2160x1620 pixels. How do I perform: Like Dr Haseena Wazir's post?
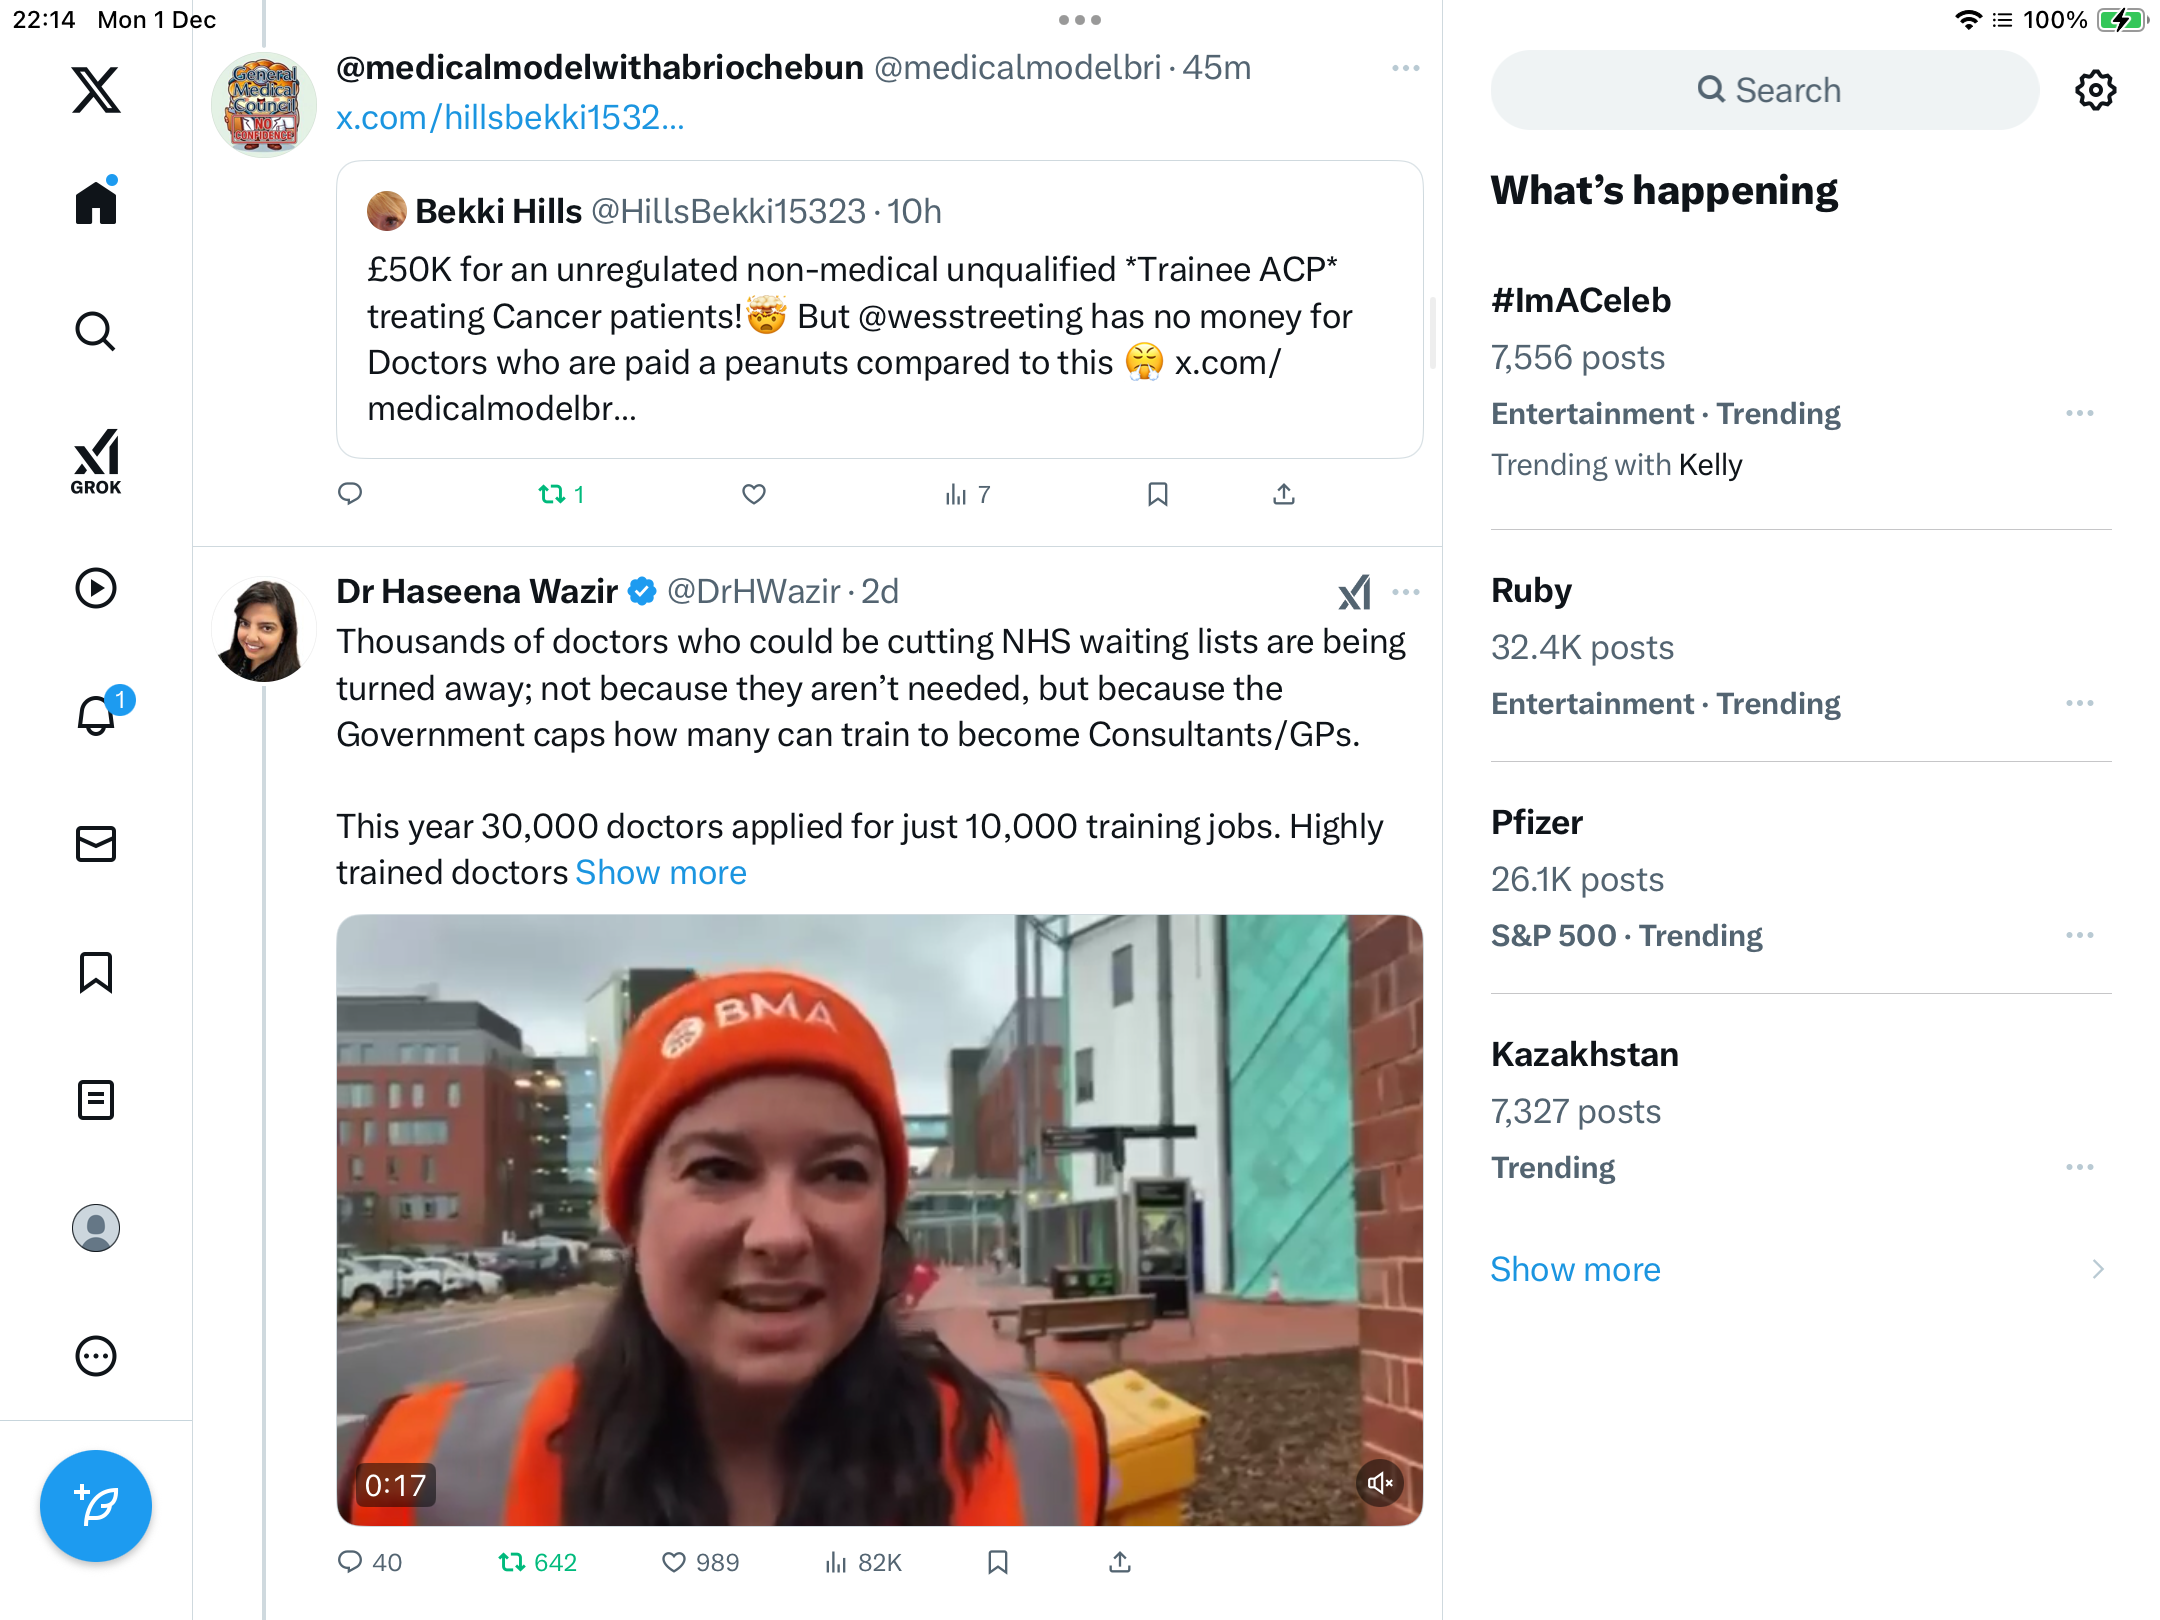[x=675, y=1562]
